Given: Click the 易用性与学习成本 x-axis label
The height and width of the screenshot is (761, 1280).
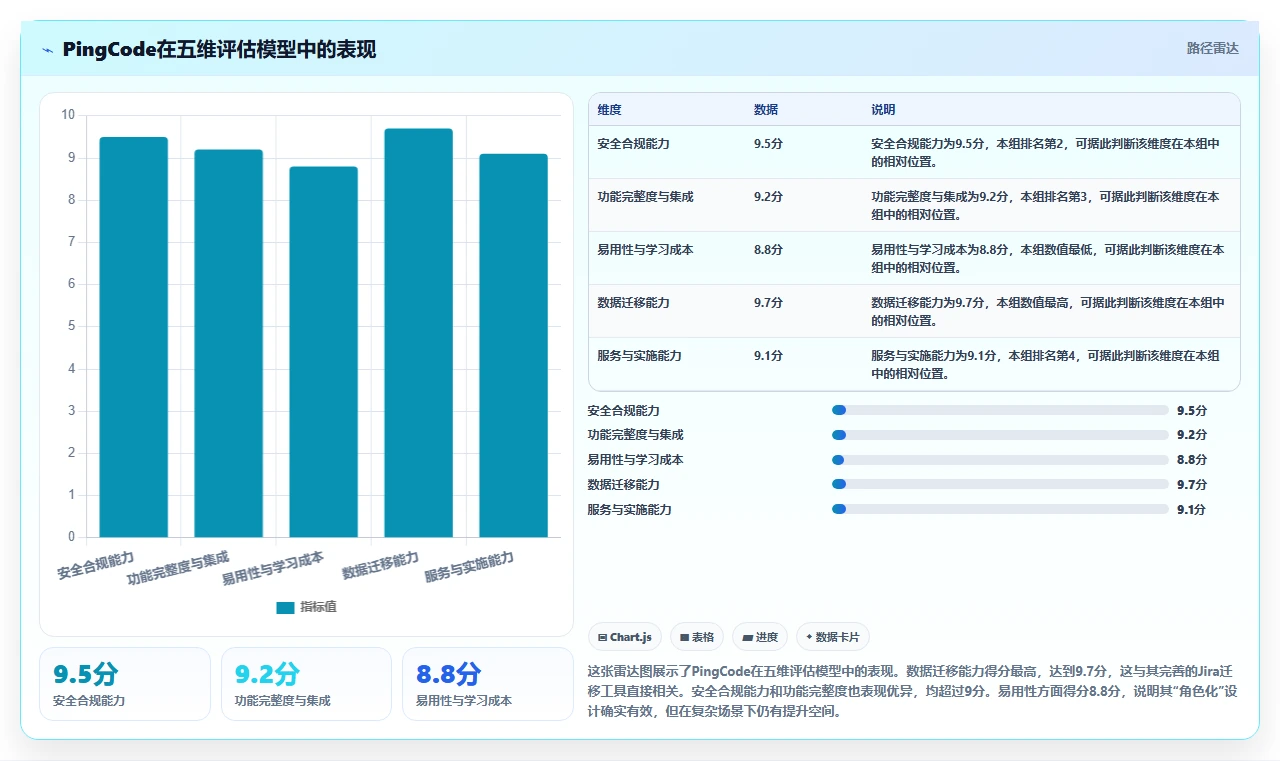Looking at the screenshot, I should (273, 567).
